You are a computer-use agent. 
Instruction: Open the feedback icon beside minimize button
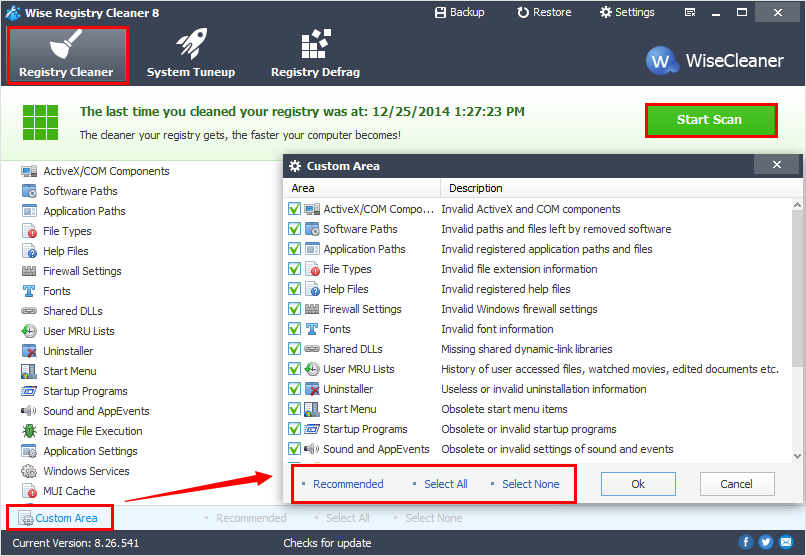690,12
